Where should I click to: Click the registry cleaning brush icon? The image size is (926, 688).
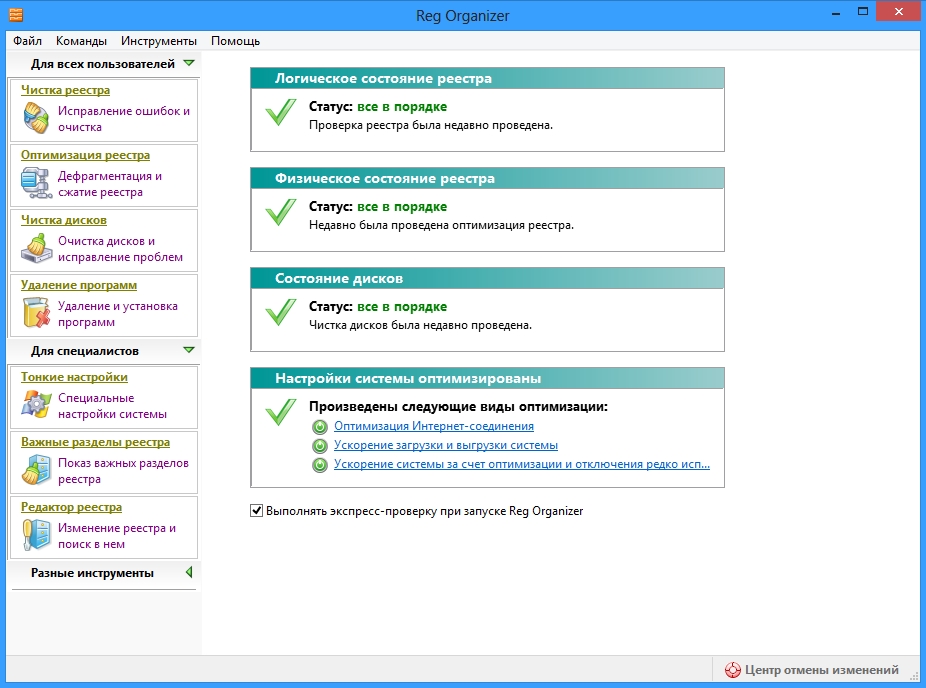[x=36, y=118]
